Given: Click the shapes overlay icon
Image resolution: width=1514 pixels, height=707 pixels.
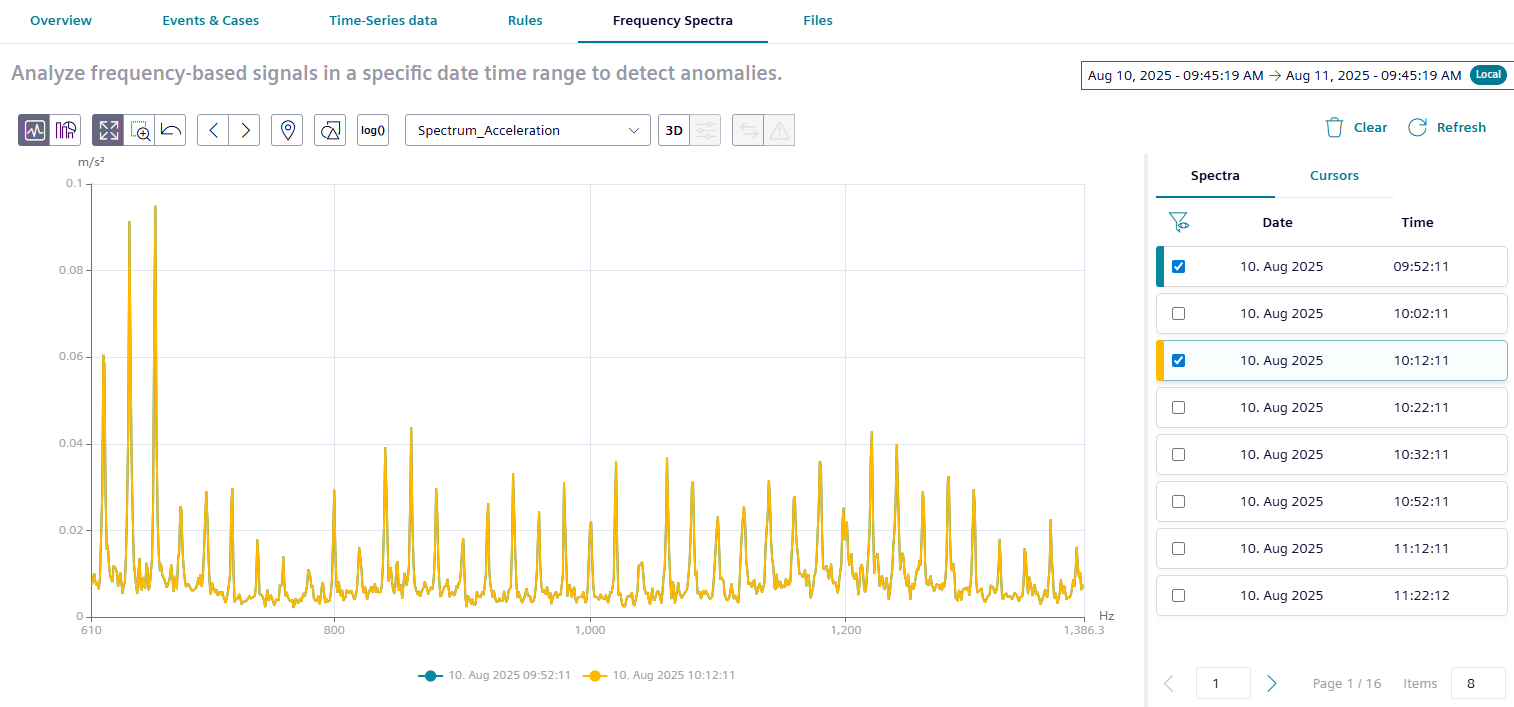Looking at the screenshot, I should pyautogui.click(x=330, y=130).
